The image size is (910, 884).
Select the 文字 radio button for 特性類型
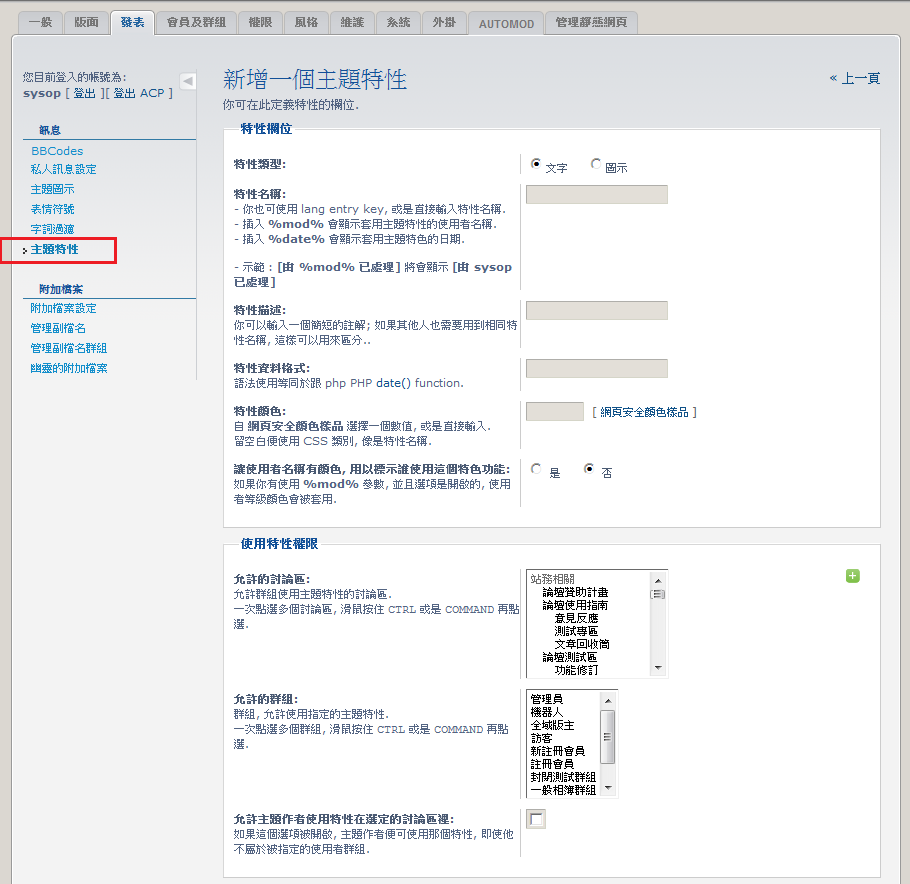coord(537,165)
